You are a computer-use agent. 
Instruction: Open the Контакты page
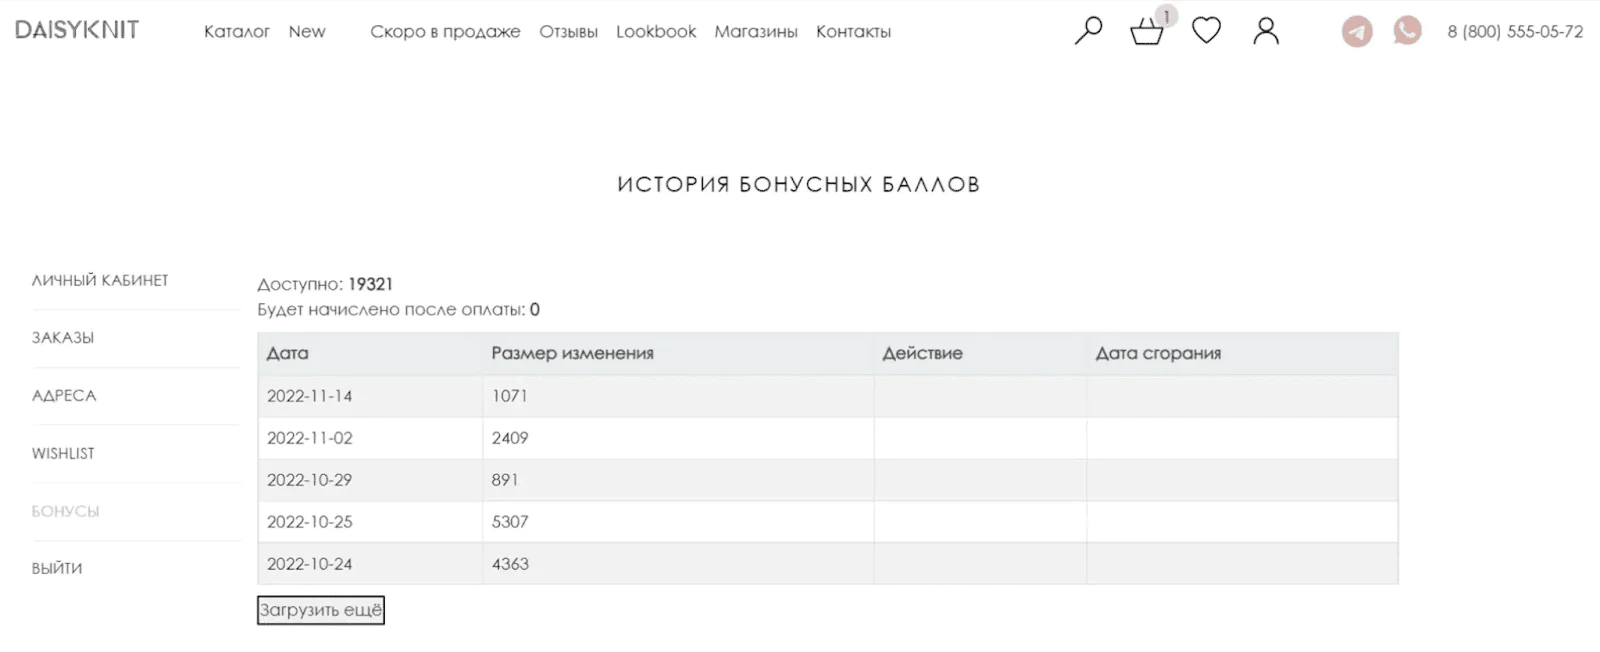(x=853, y=32)
